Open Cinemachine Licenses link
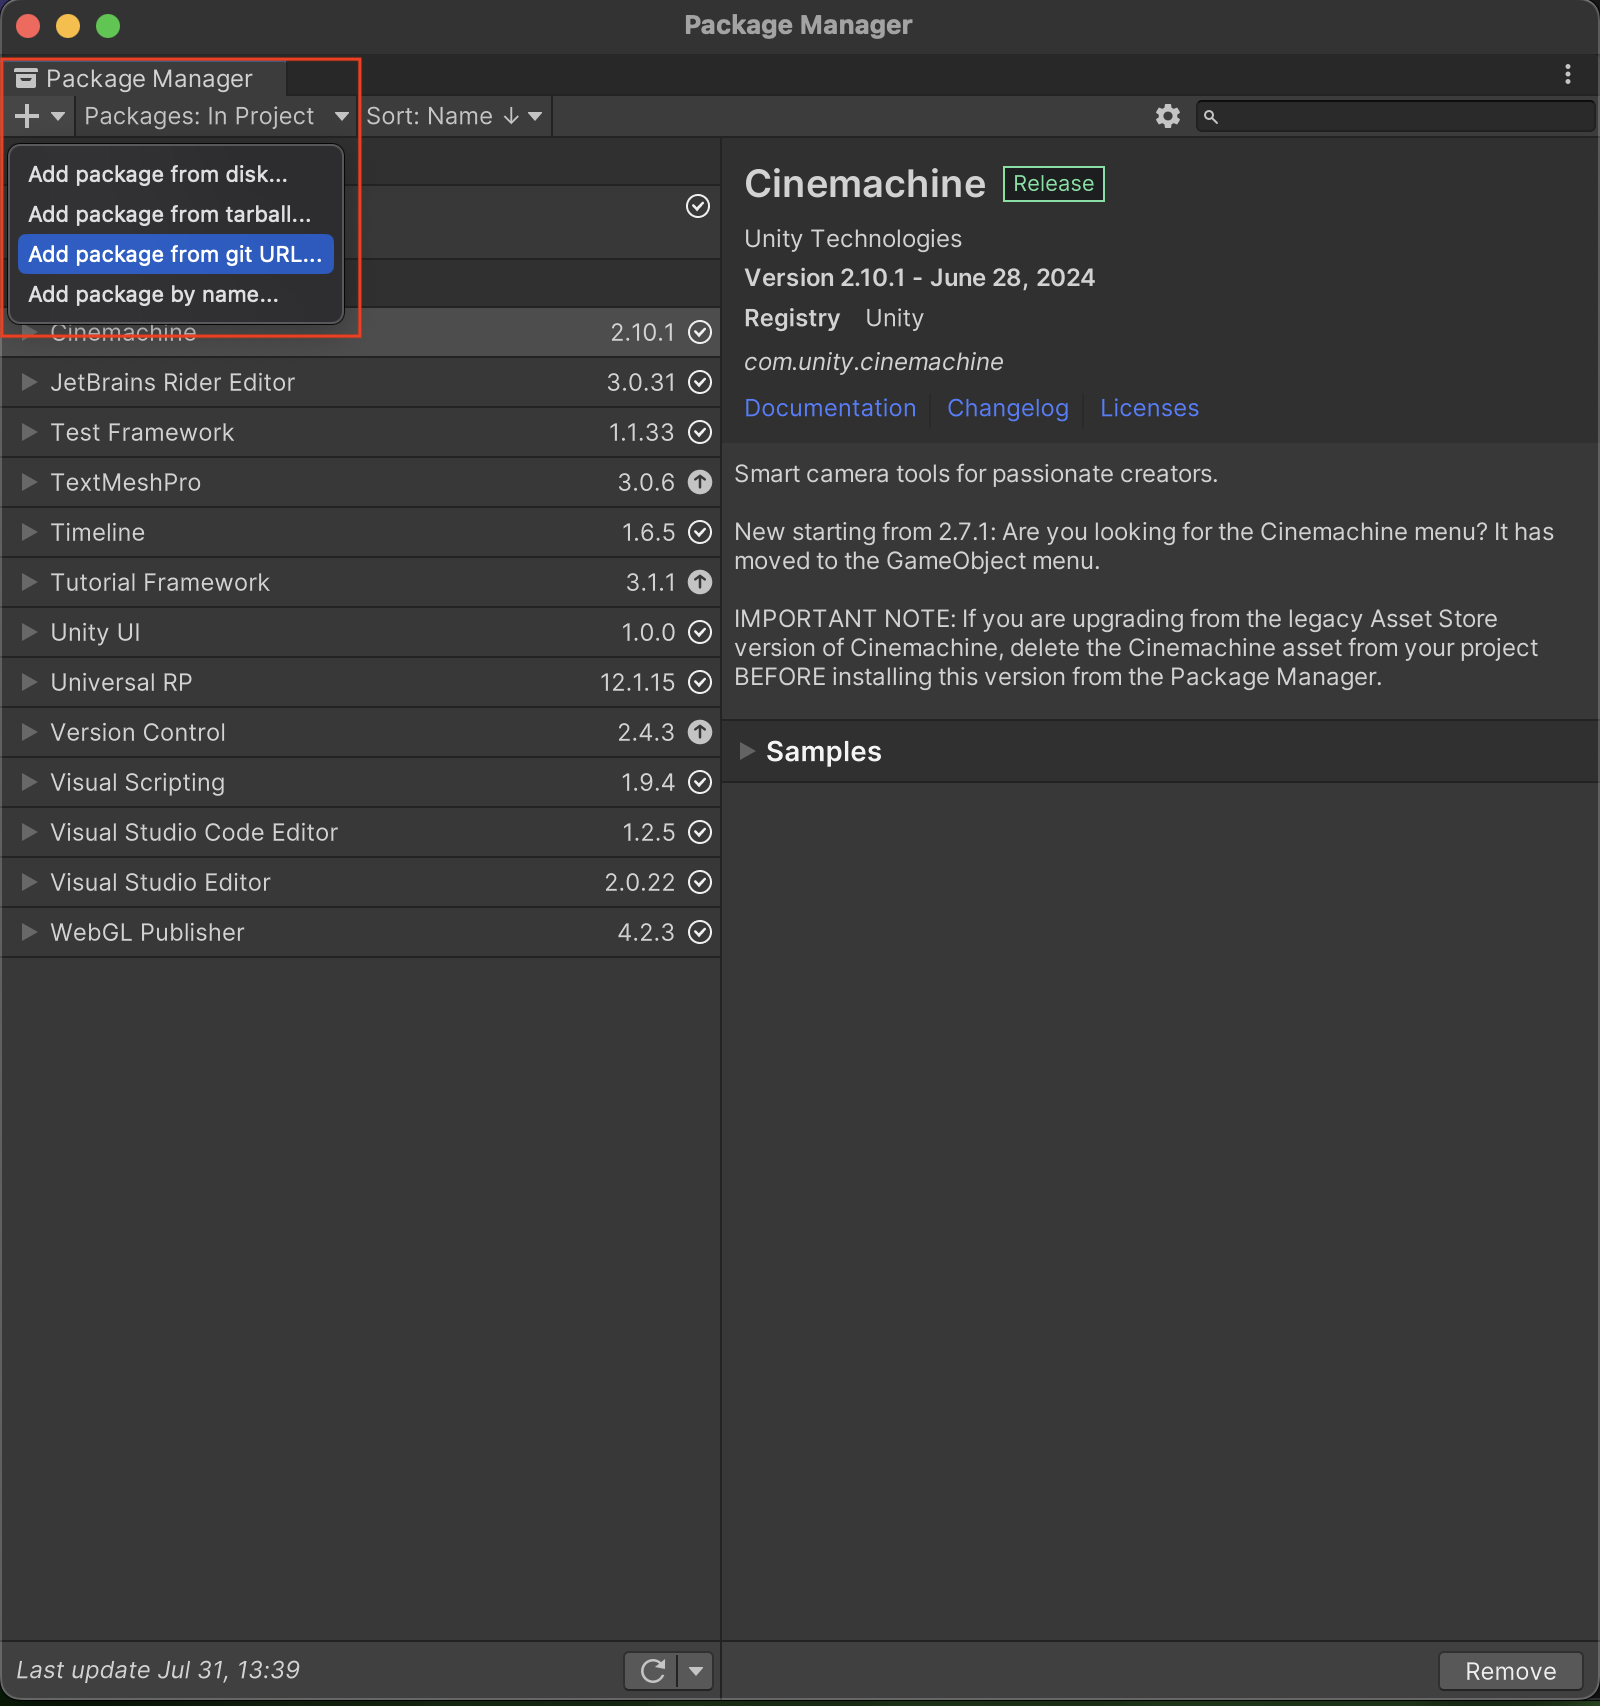This screenshot has width=1600, height=1706. coord(1149,408)
